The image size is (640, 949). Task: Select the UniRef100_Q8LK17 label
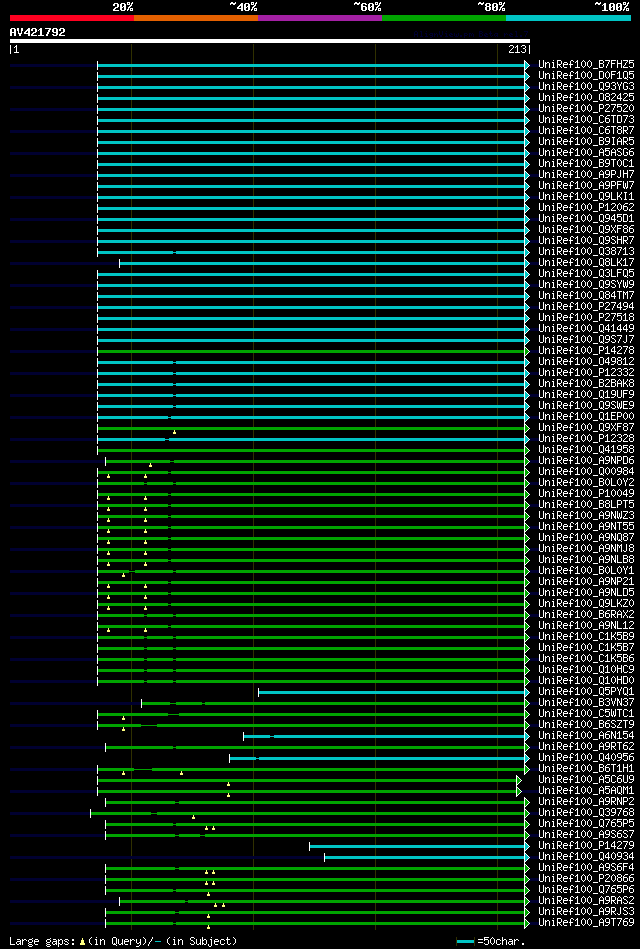[586, 262]
